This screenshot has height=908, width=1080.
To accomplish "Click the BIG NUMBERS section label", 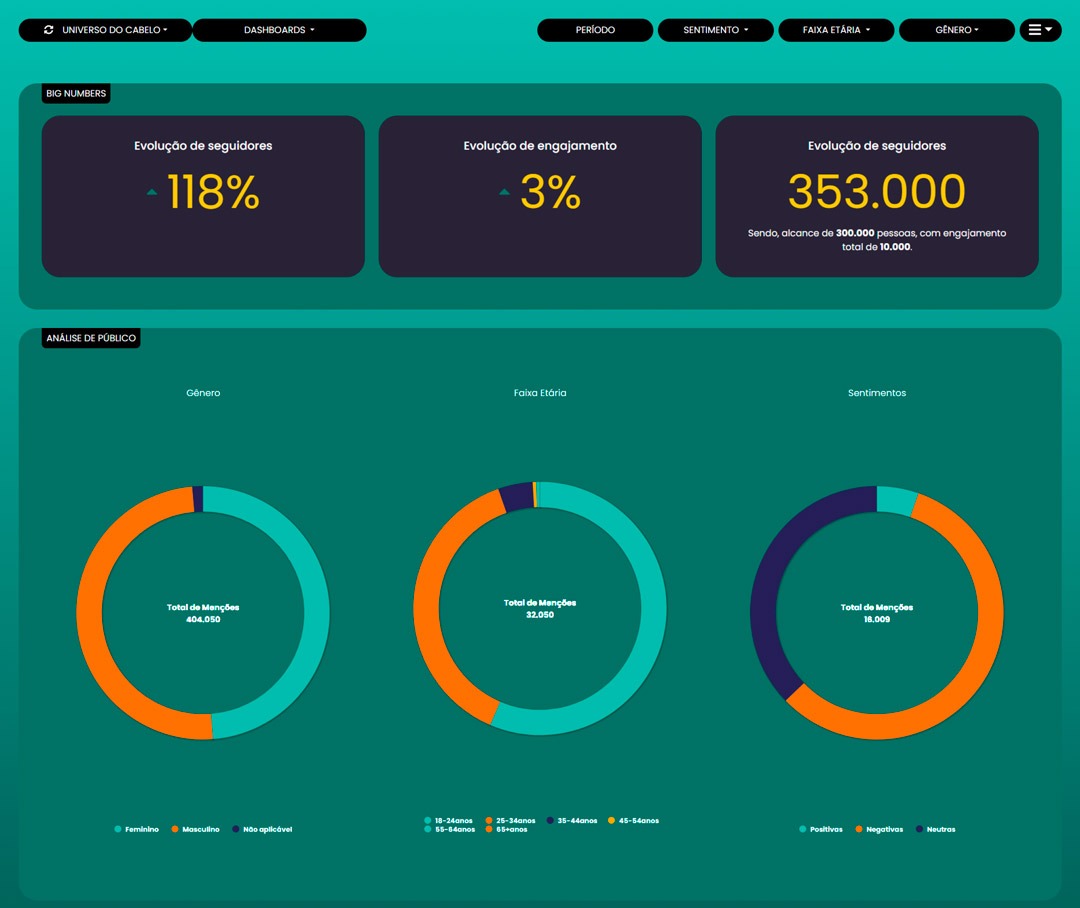I will [x=76, y=94].
